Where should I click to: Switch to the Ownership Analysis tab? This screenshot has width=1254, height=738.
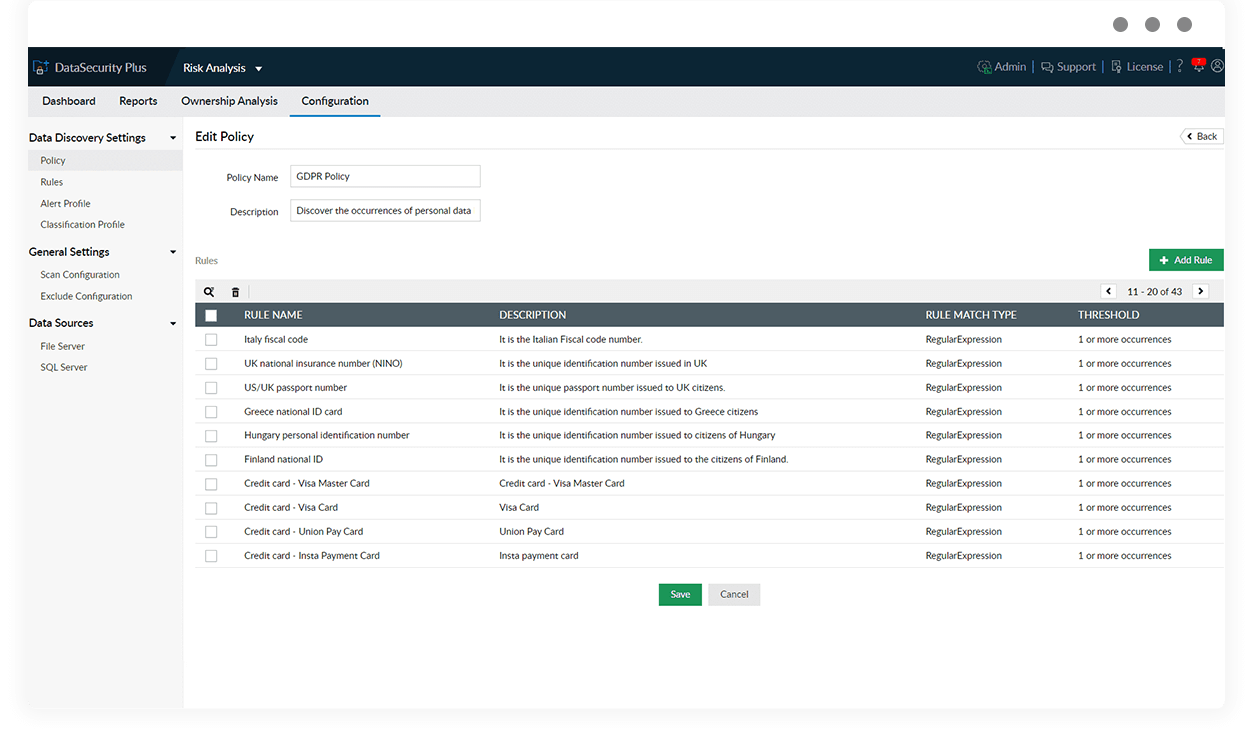[229, 101]
